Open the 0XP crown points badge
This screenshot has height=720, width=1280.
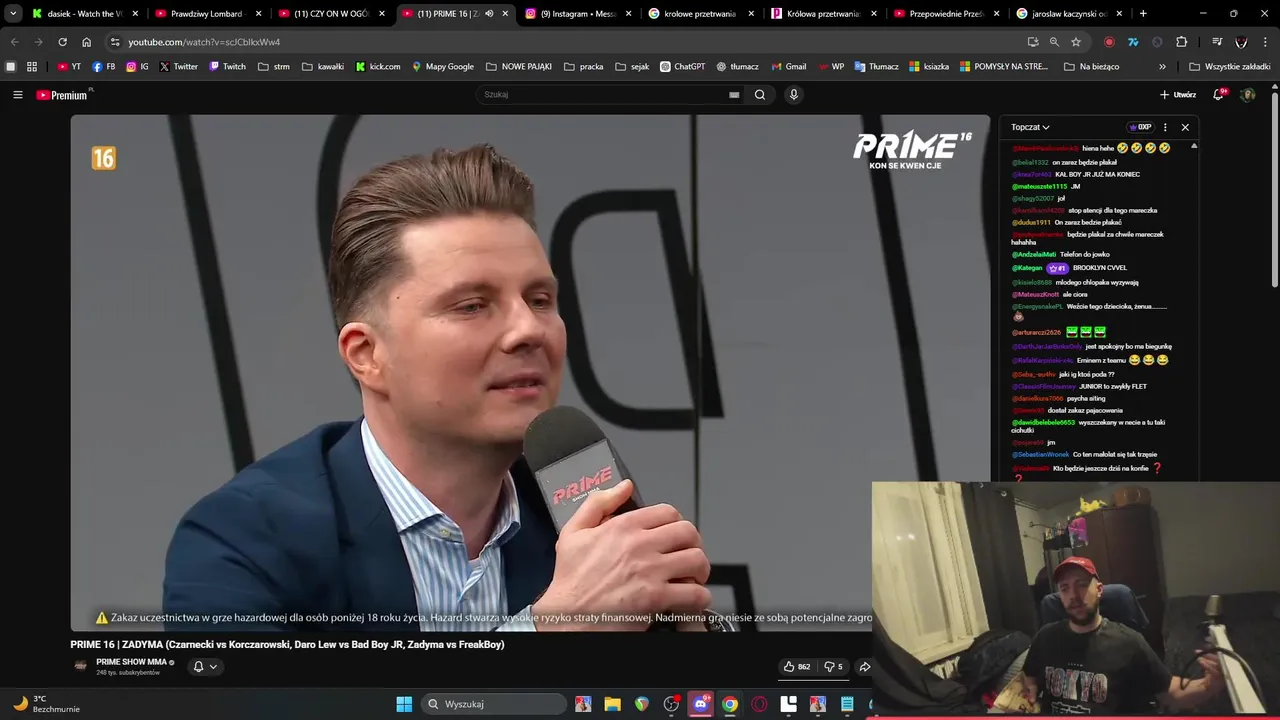pyautogui.click(x=1140, y=127)
